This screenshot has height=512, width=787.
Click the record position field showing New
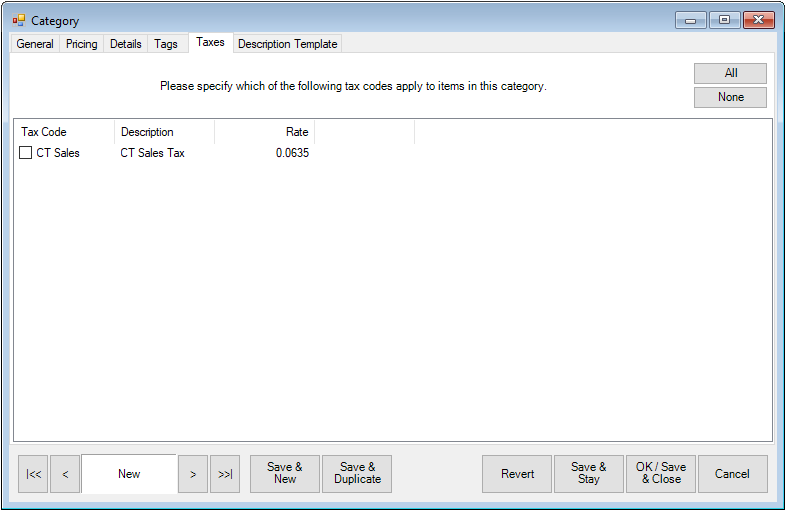(x=129, y=474)
